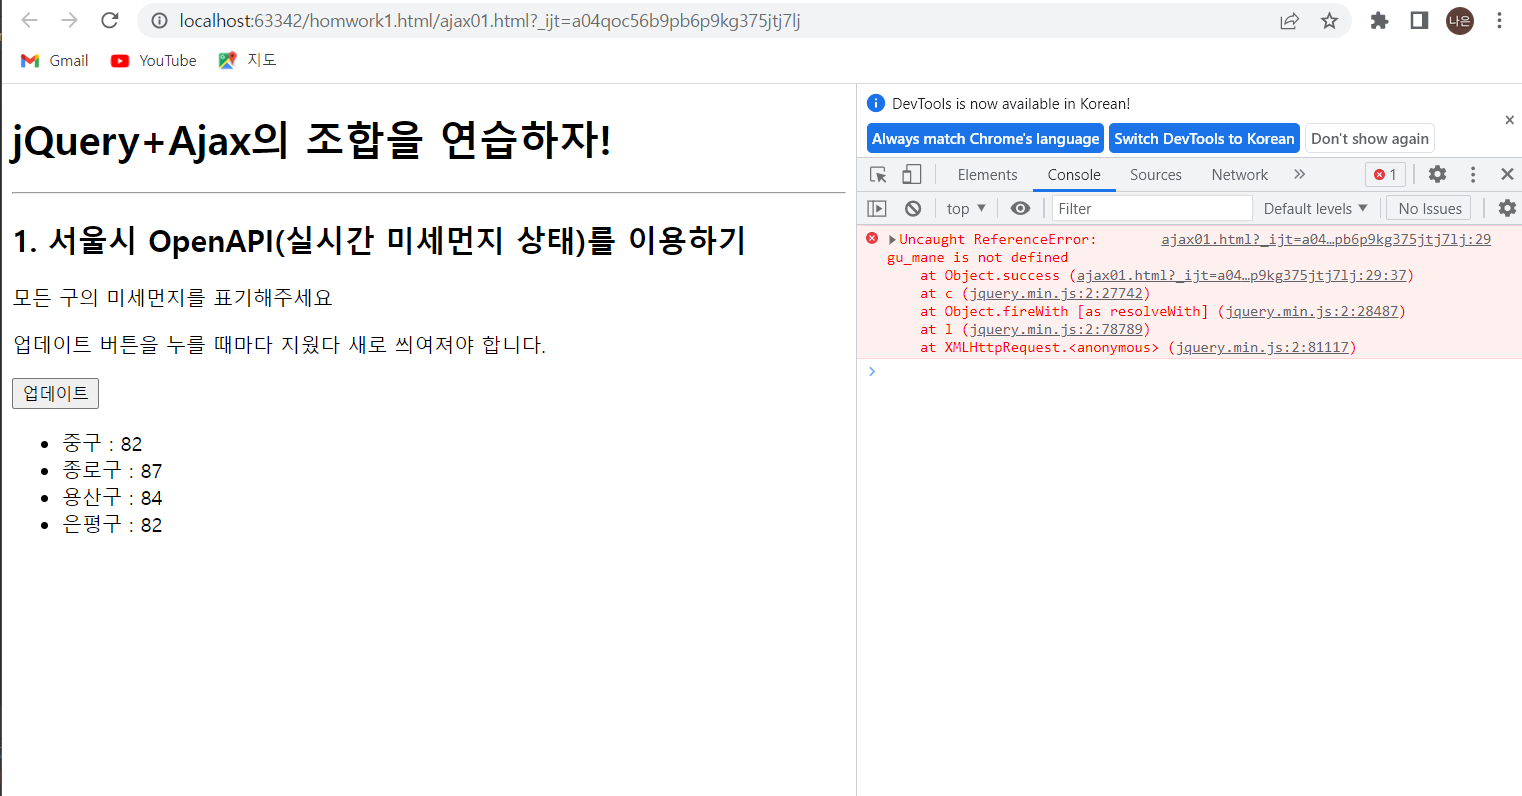Close the DevTools panel

pos(1507,174)
